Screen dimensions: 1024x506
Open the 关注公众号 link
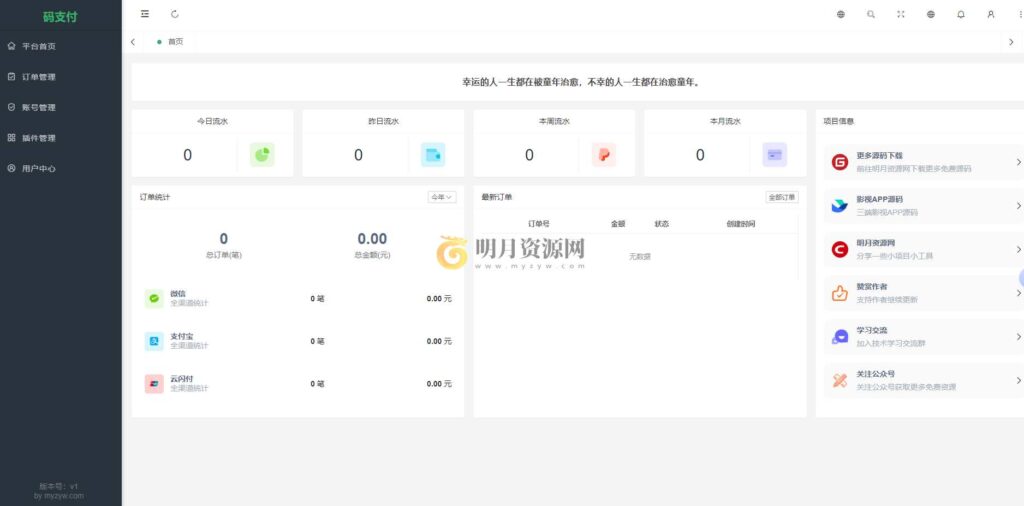[876, 374]
